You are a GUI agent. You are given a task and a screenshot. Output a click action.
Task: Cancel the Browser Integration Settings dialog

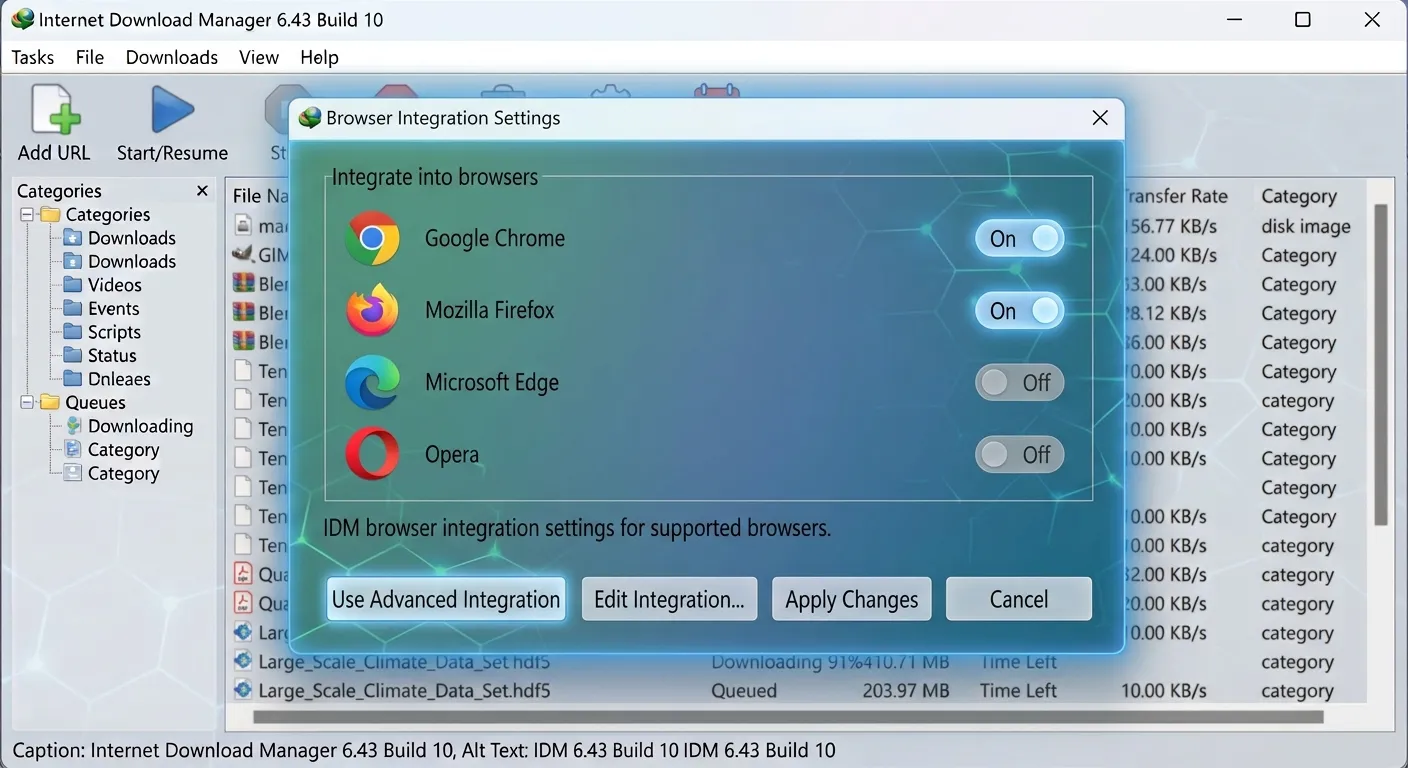click(1019, 599)
